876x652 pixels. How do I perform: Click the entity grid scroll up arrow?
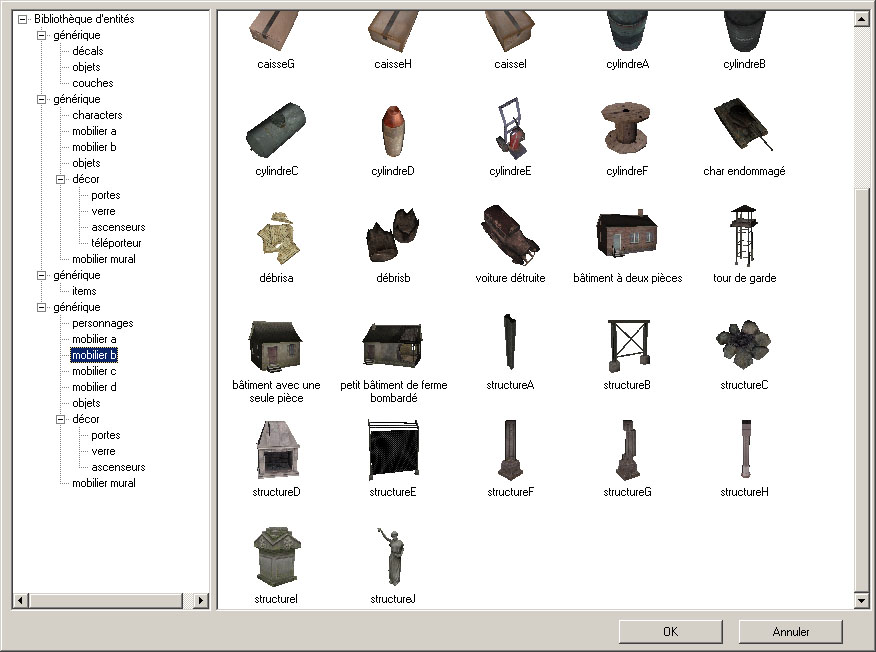point(861,20)
